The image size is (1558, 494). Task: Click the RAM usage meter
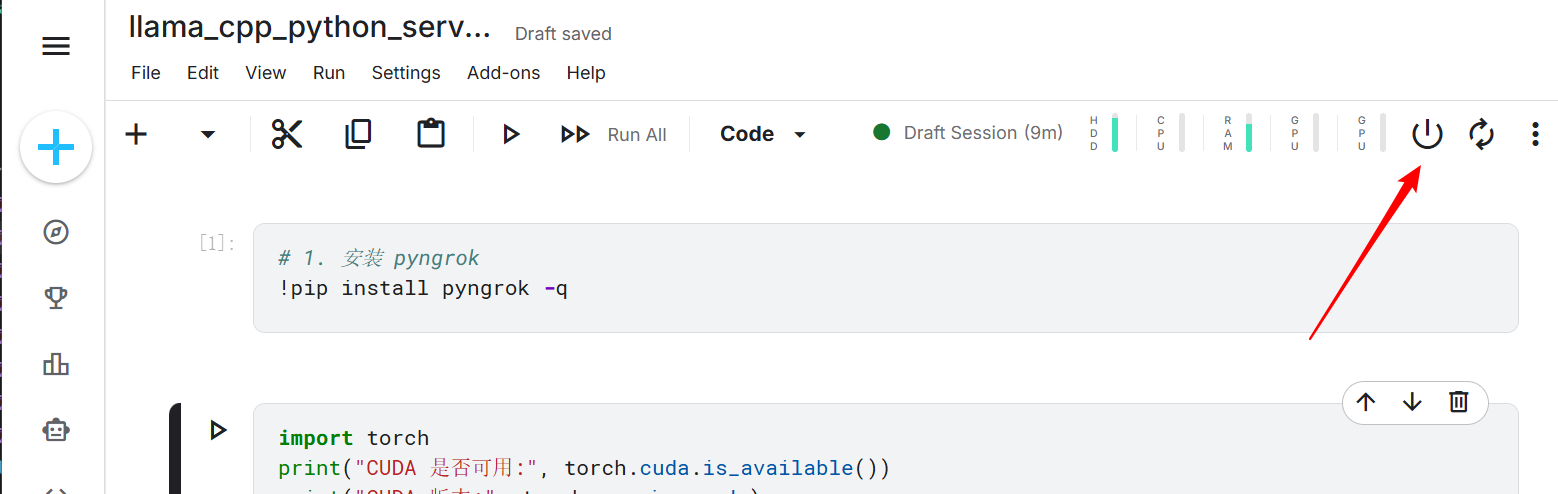(x=1238, y=133)
